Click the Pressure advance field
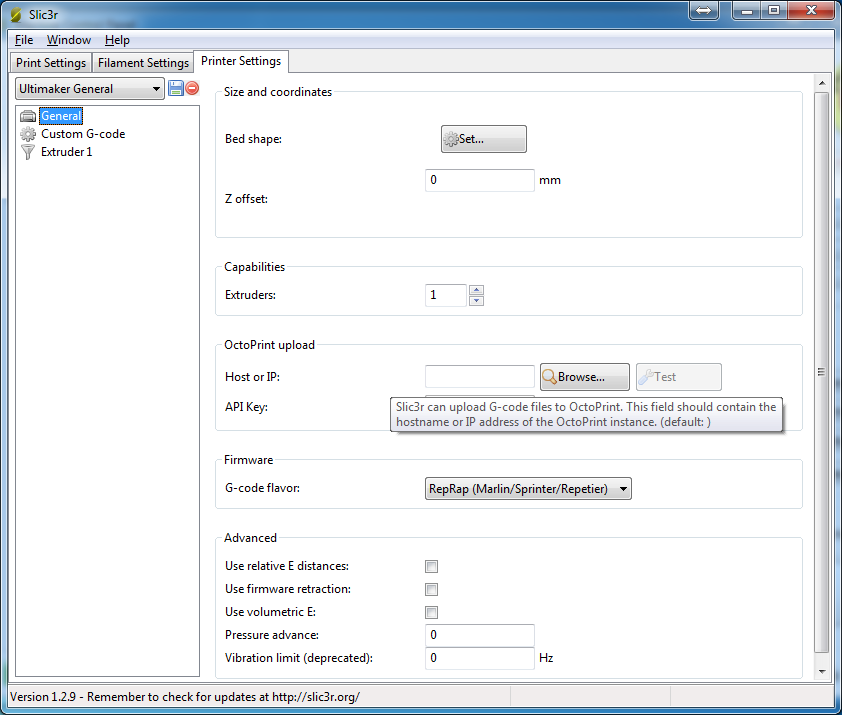Screen dimensions: 842x715 point(480,635)
